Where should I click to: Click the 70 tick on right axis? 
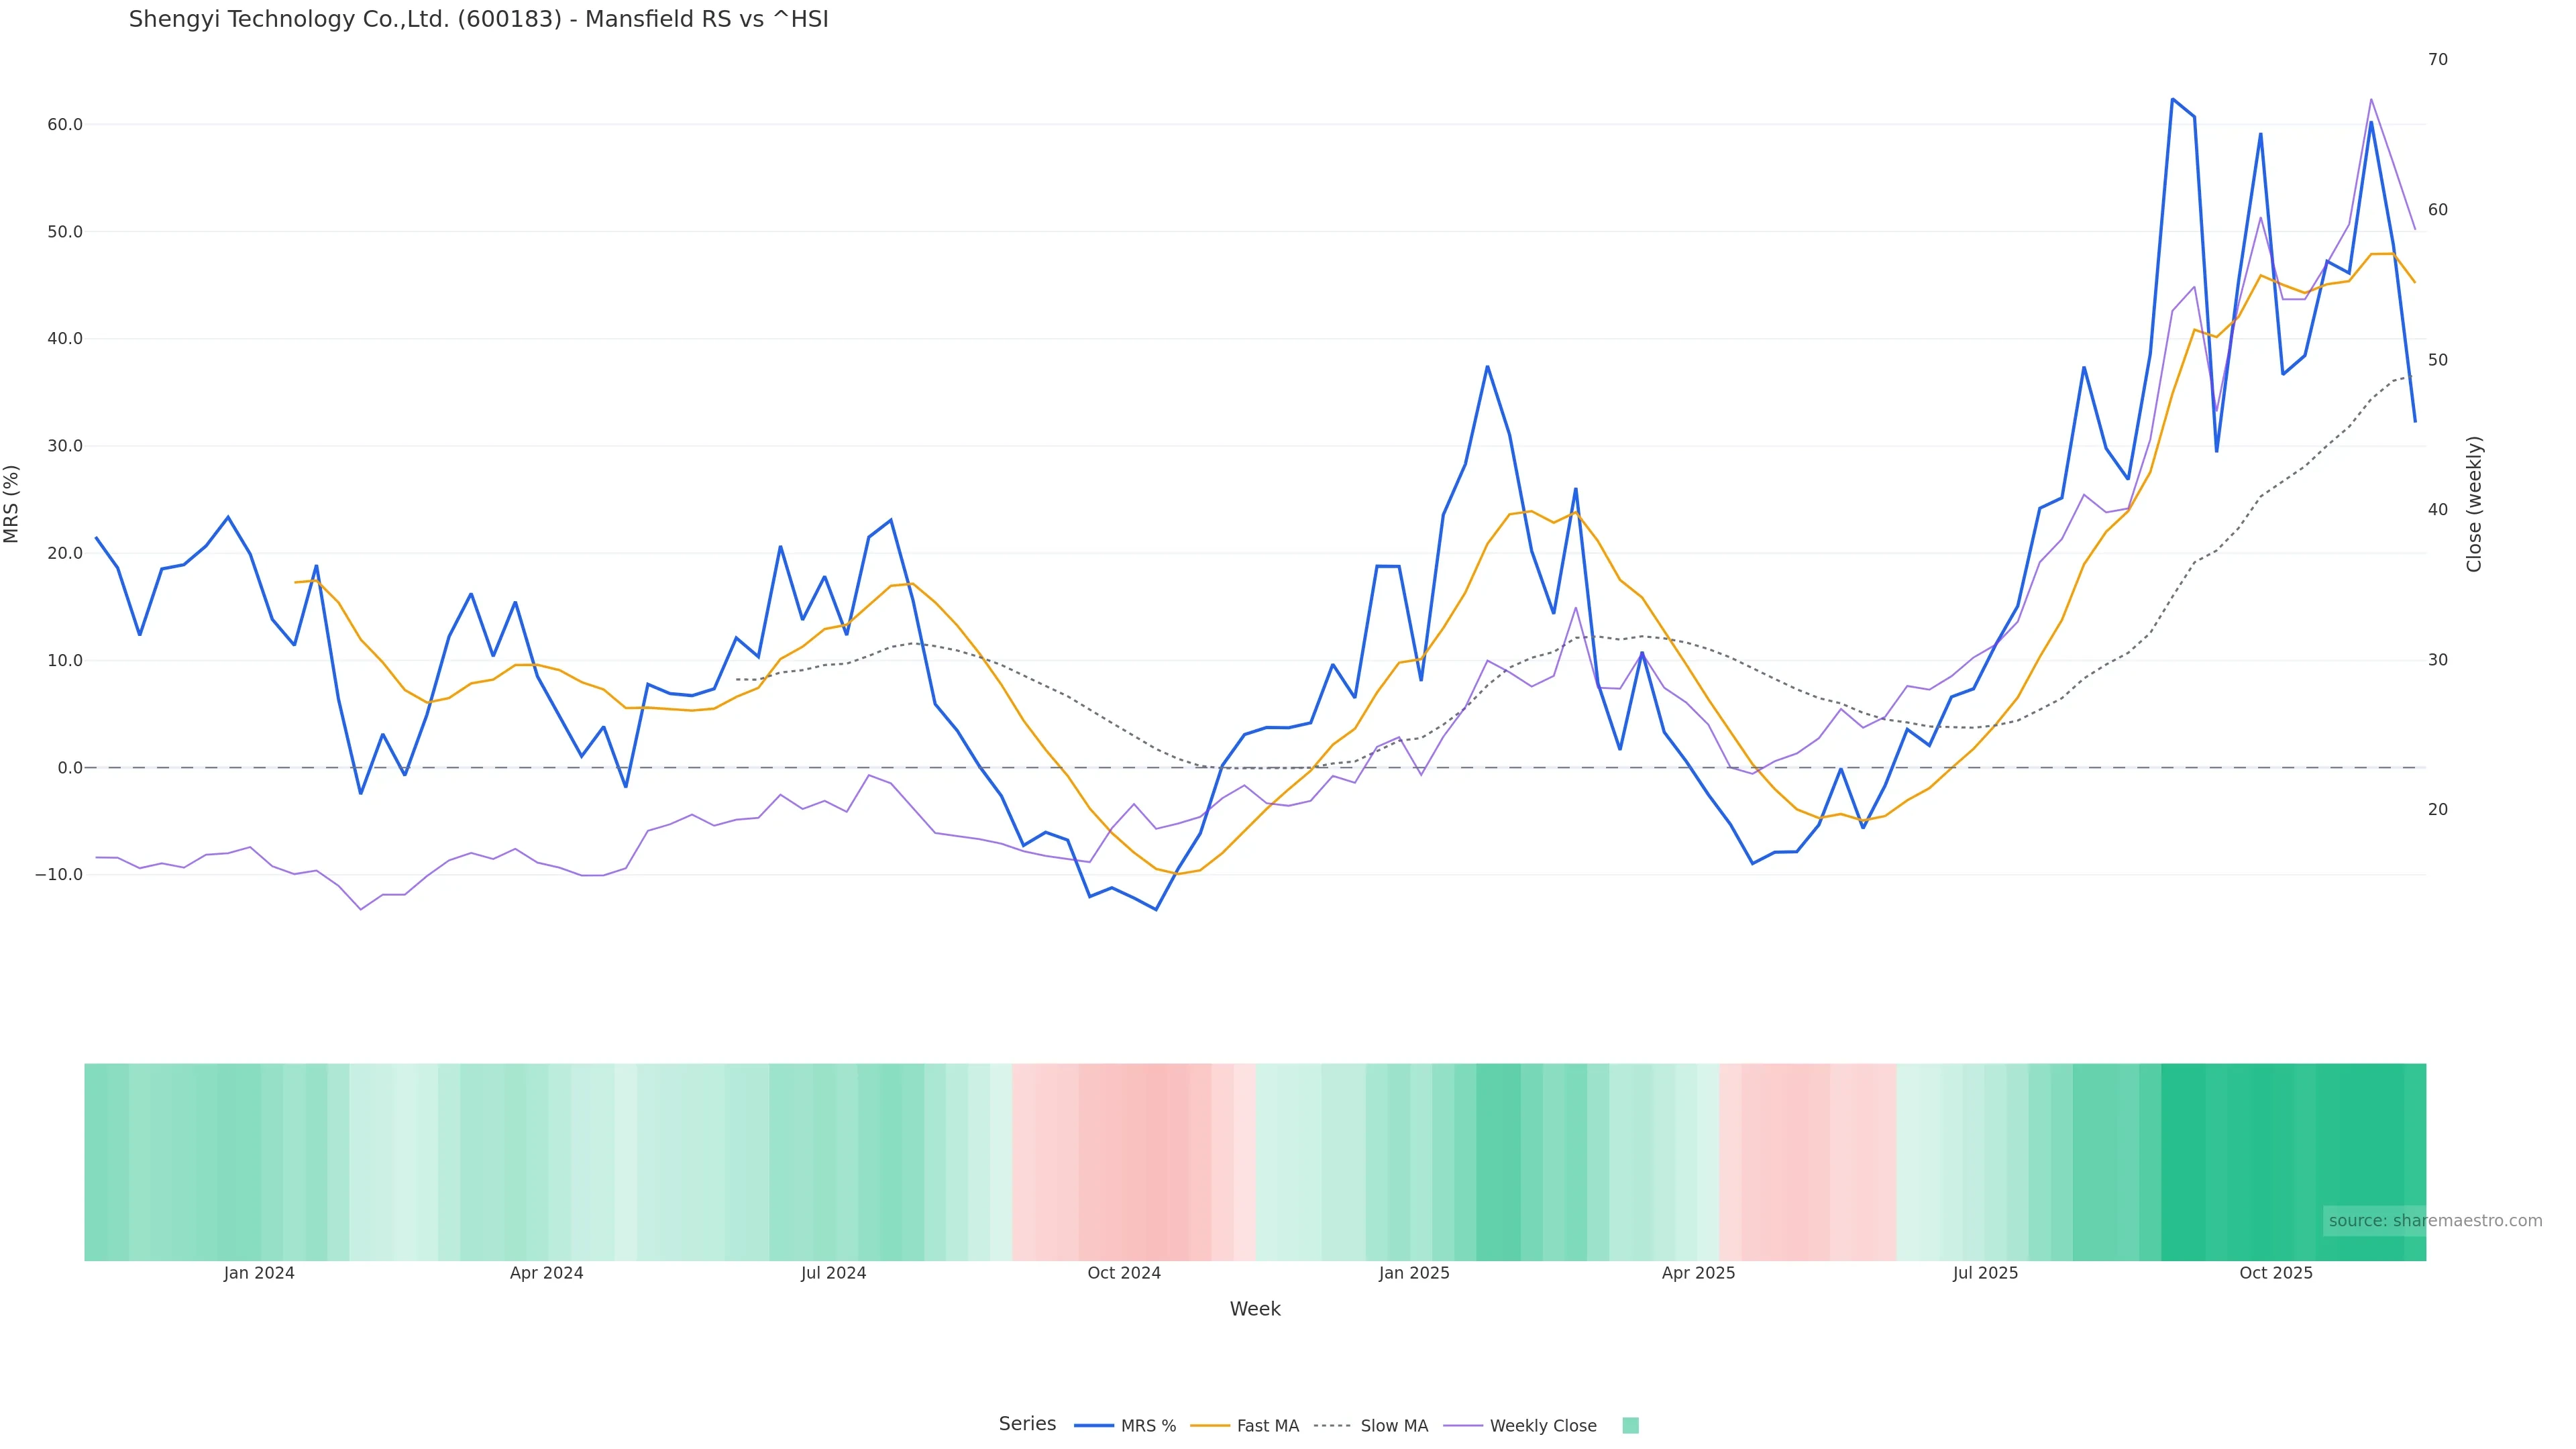(x=2438, y=60)
